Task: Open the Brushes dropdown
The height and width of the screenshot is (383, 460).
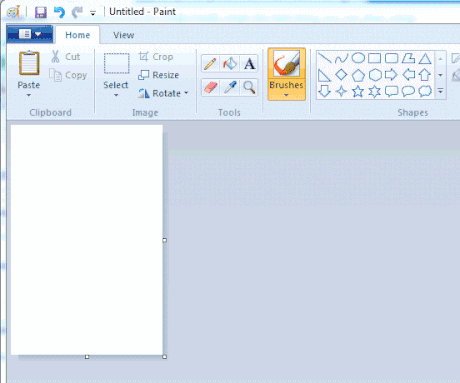Action: 286,91
